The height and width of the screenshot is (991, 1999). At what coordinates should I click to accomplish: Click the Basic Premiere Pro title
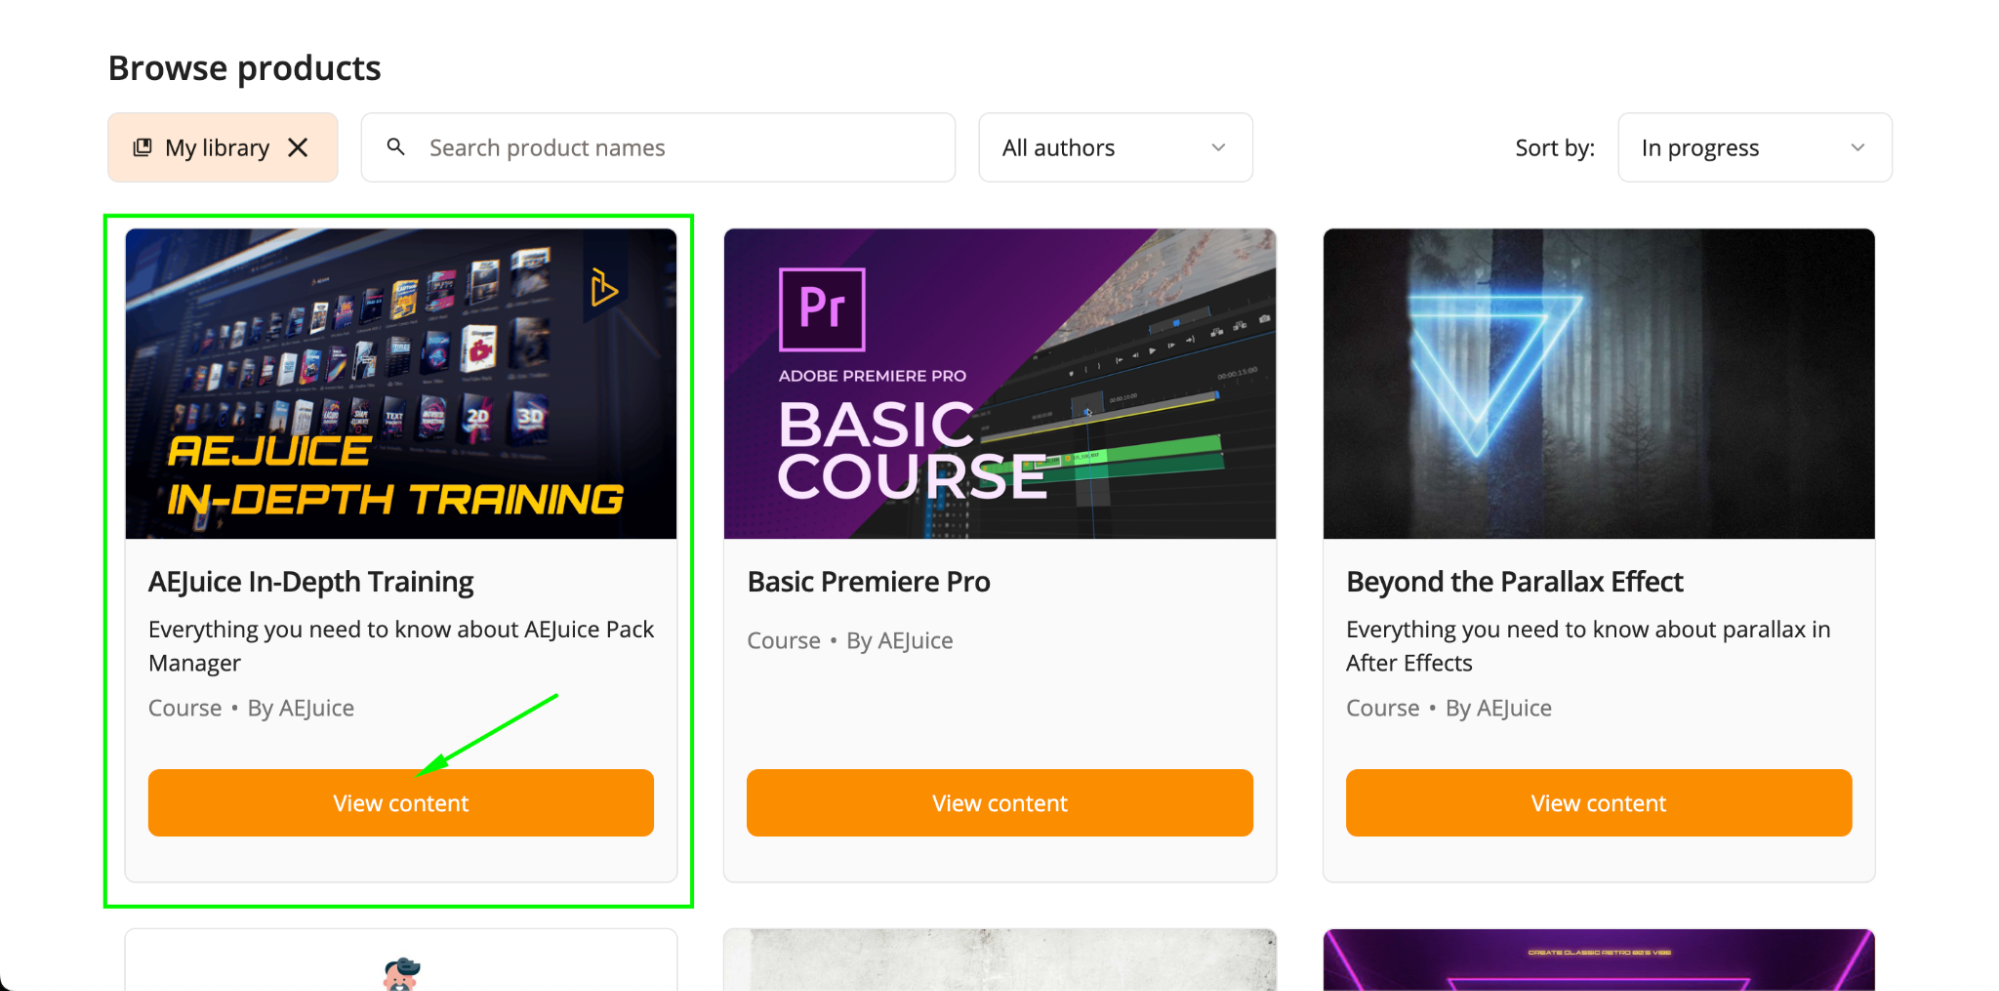868,582
